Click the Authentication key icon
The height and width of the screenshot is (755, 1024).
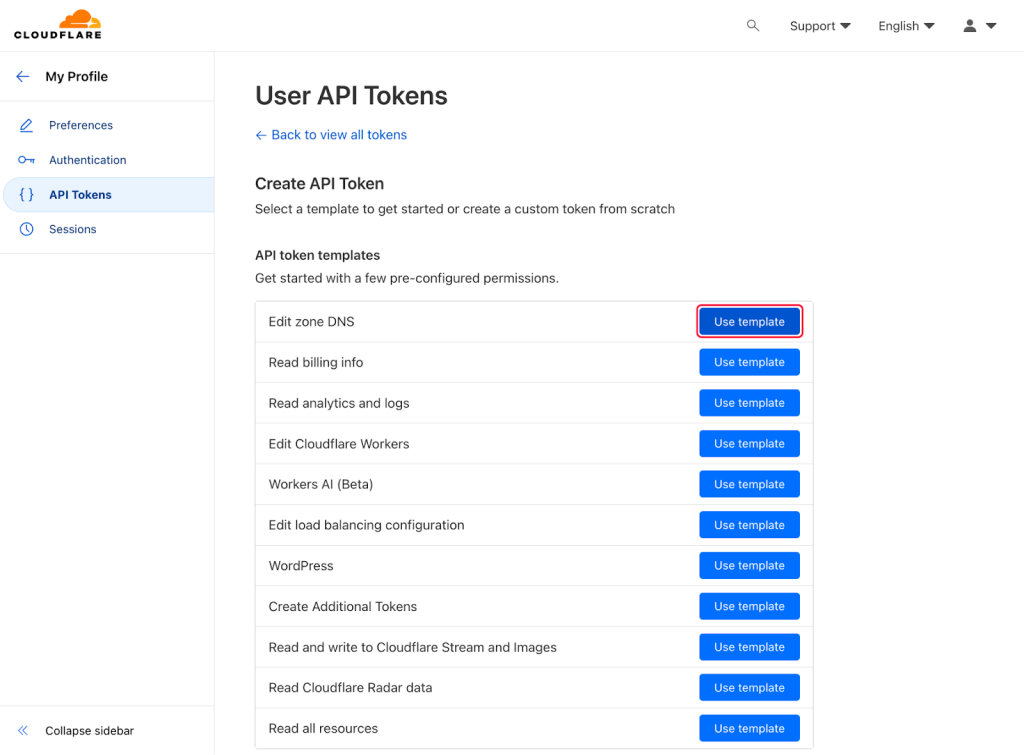click(x=27, y=160)
